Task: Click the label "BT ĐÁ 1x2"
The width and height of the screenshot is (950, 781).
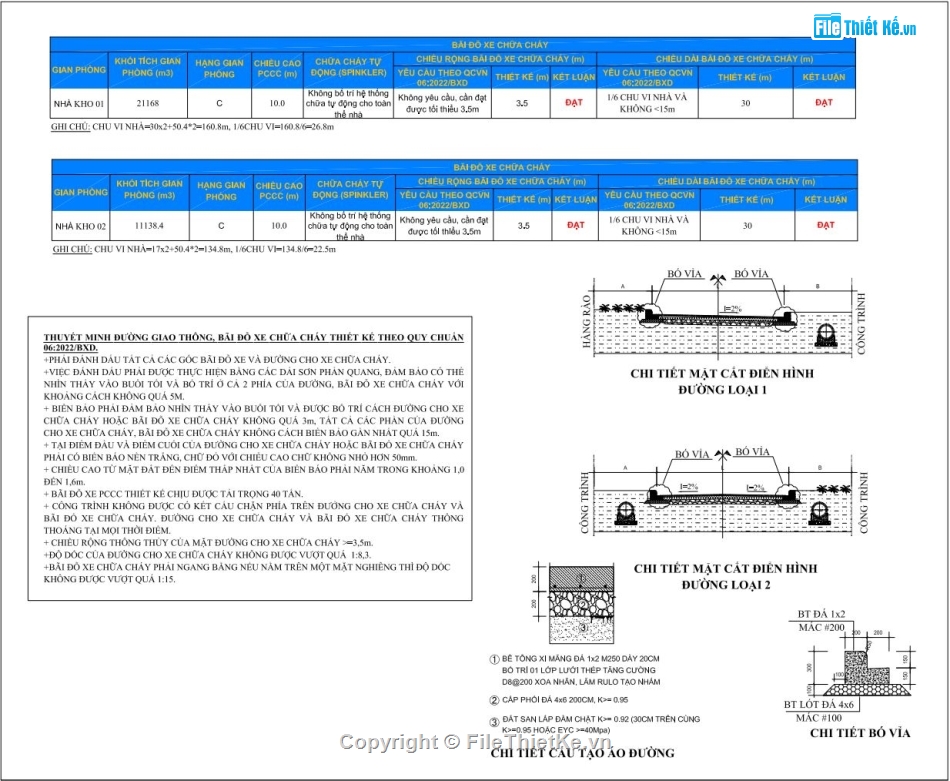Action: click(x=822, y=614)
